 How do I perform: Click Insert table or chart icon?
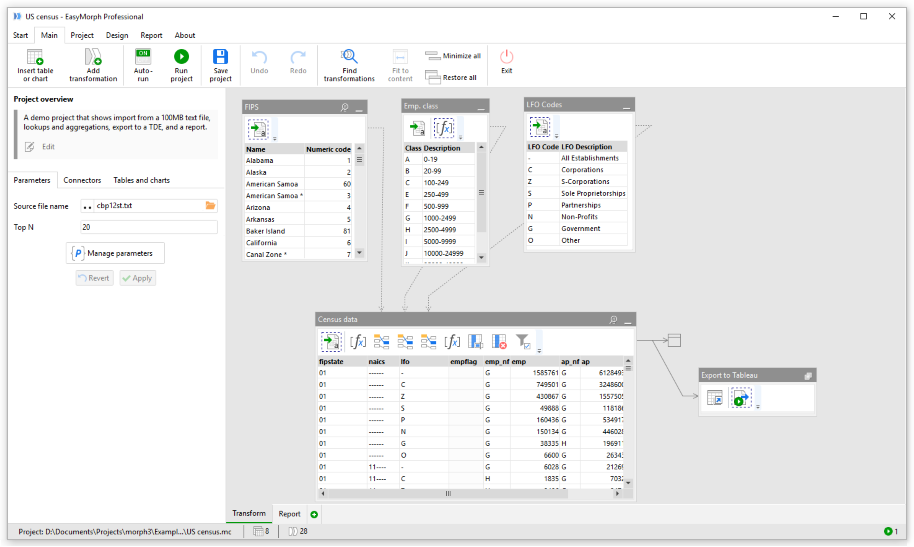[35, 57]
